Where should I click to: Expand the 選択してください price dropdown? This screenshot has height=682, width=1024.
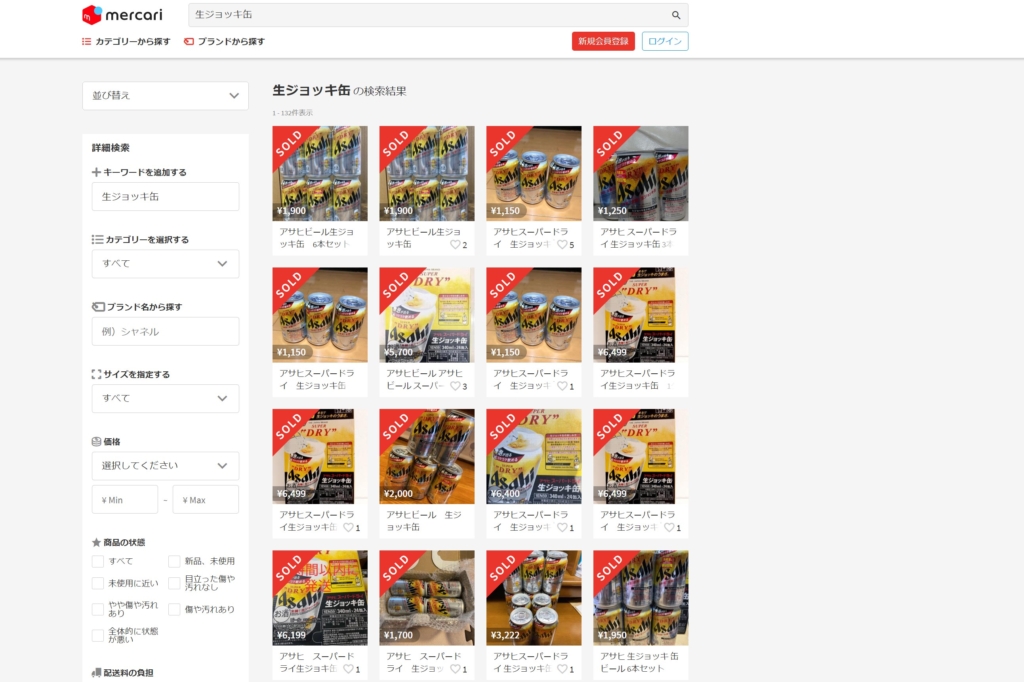point(165,465)
